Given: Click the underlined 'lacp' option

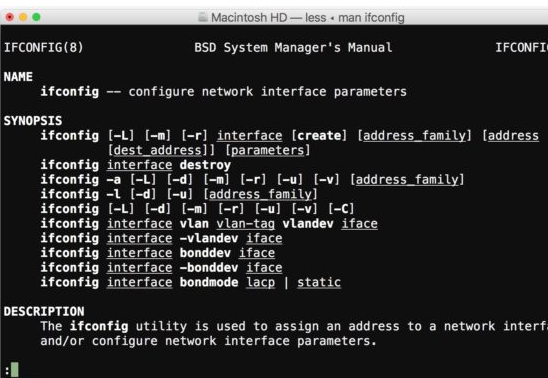Looking at the screenshot, I should (260, 282).
